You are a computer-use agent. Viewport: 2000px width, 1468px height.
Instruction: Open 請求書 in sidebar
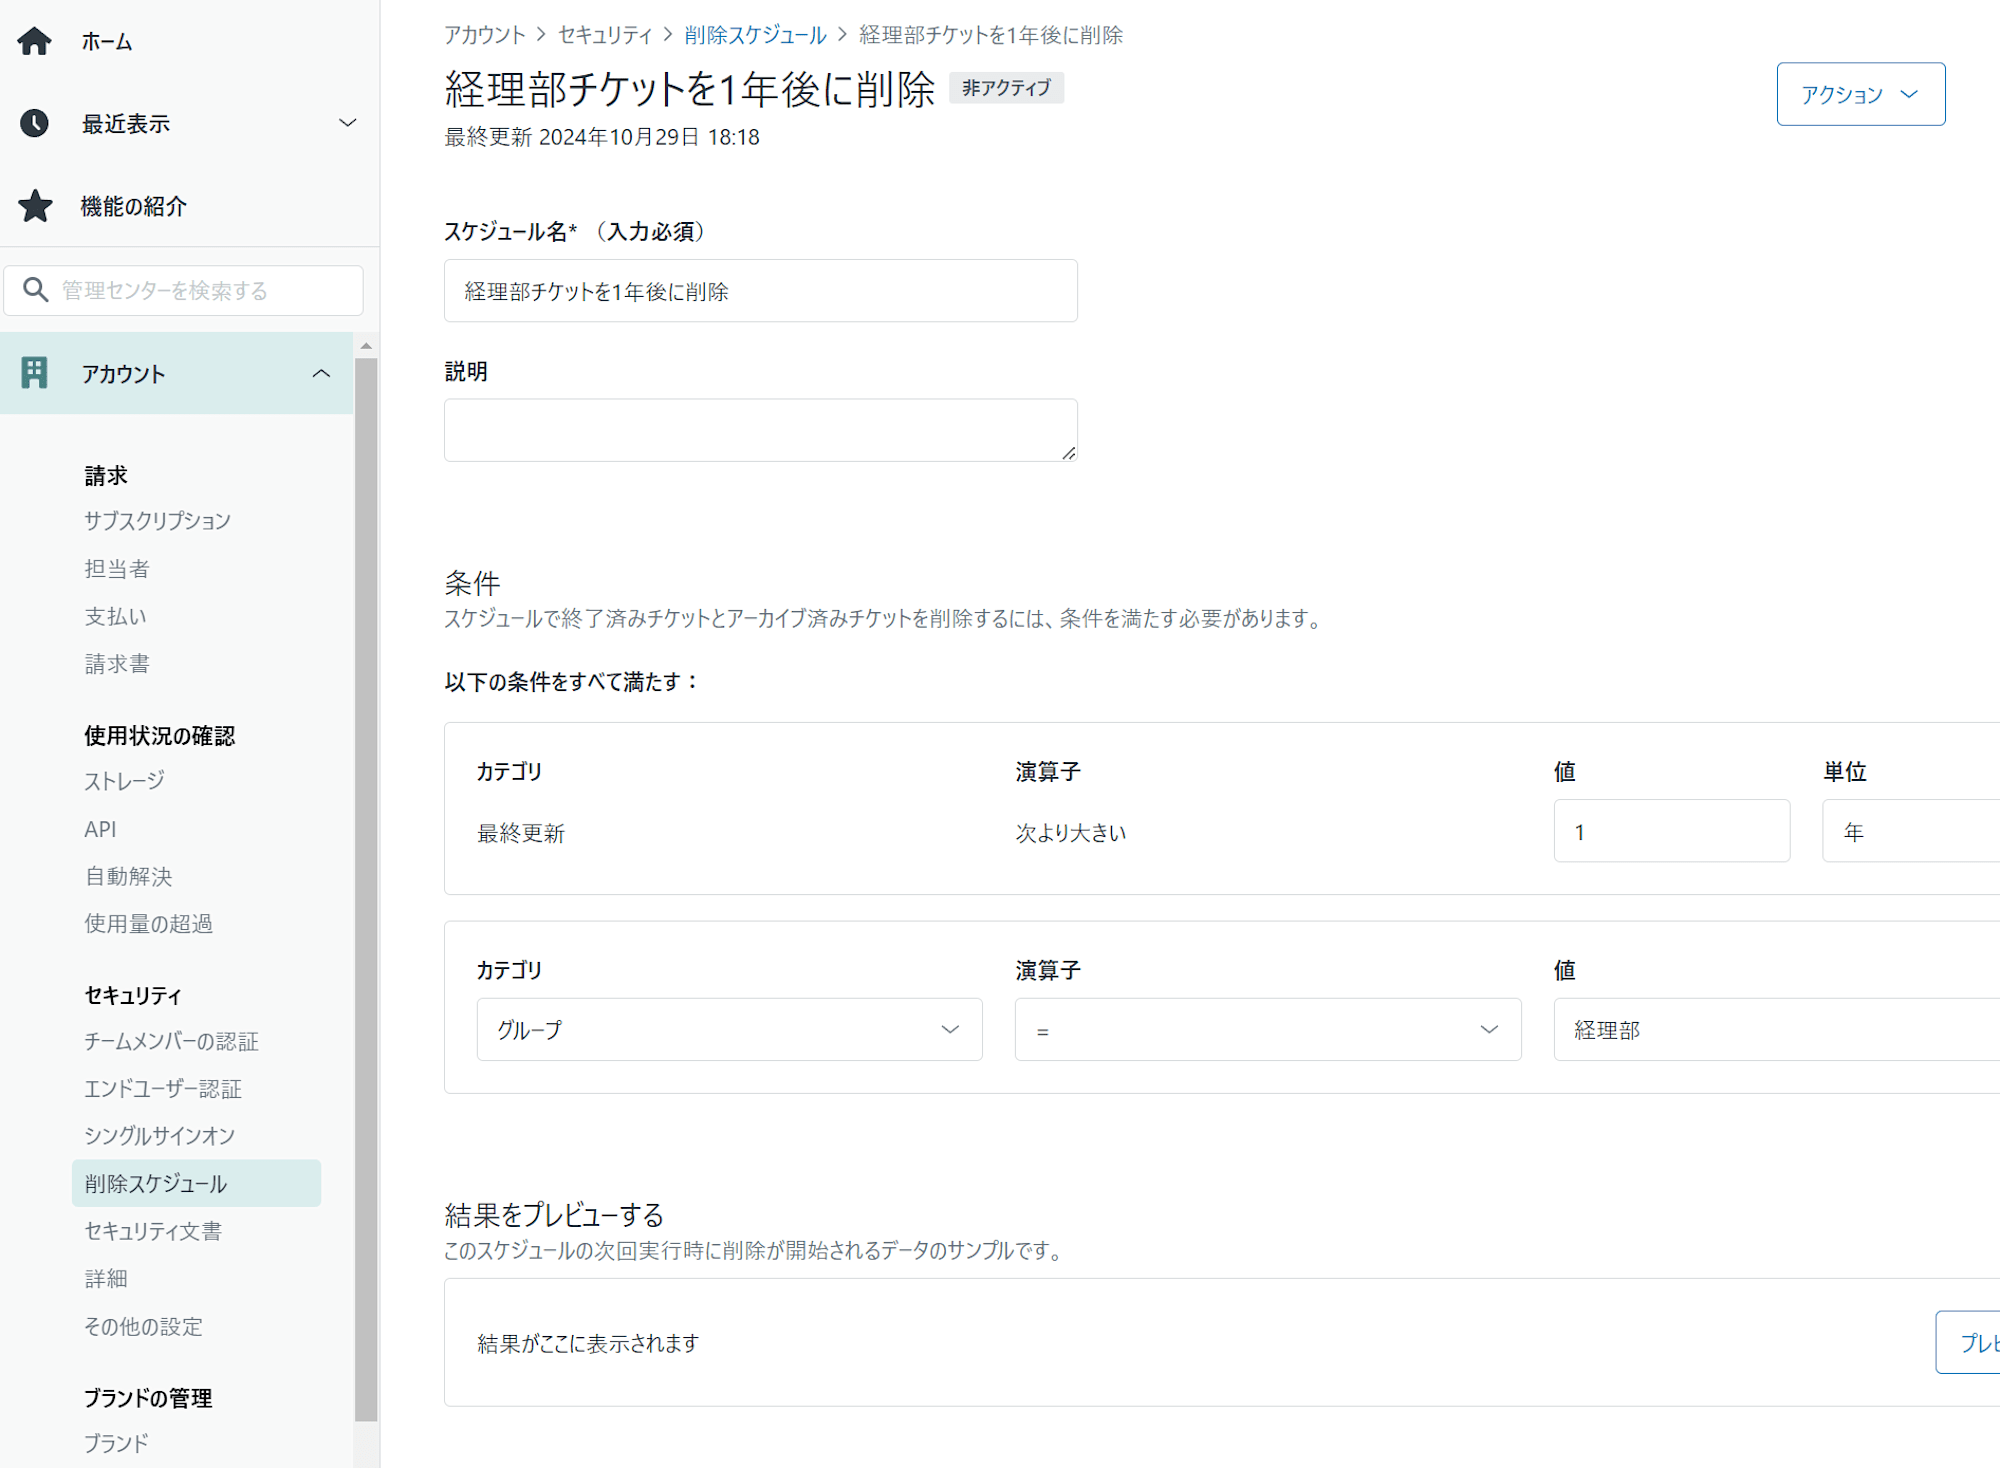[x=117, y=663]
